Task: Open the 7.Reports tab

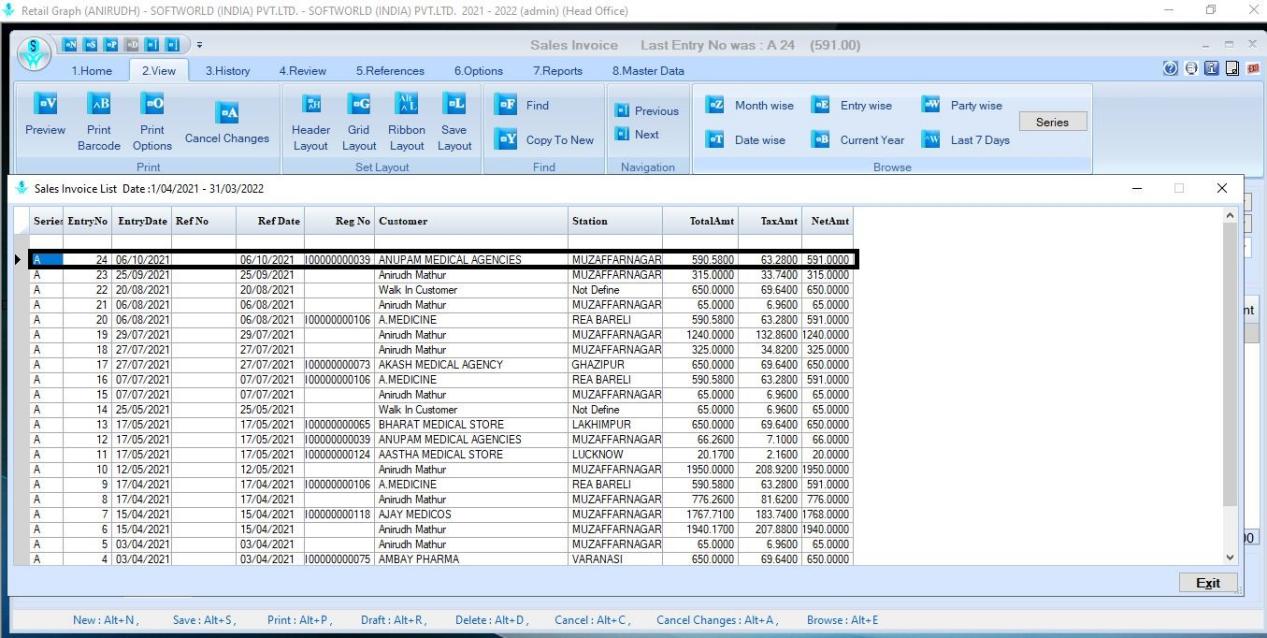Action: coord(557,71)
